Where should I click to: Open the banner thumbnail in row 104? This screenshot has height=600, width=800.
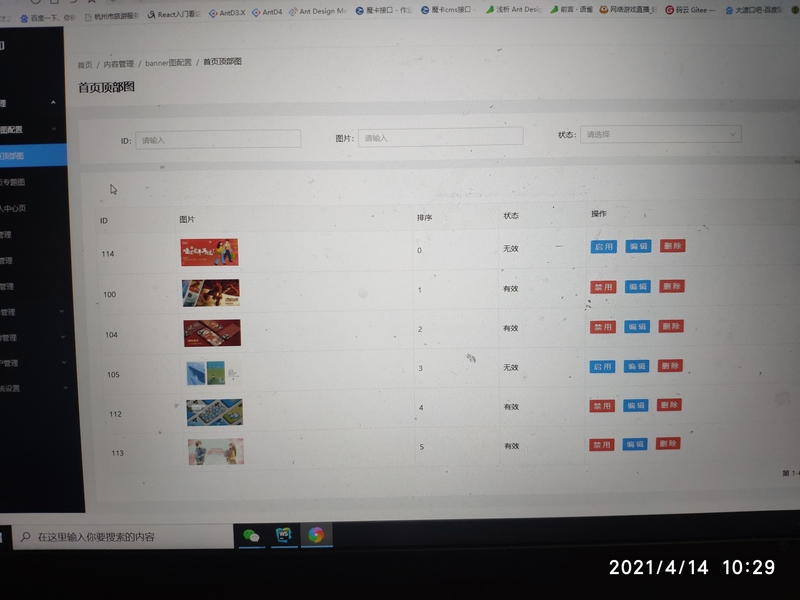[212, 333]
